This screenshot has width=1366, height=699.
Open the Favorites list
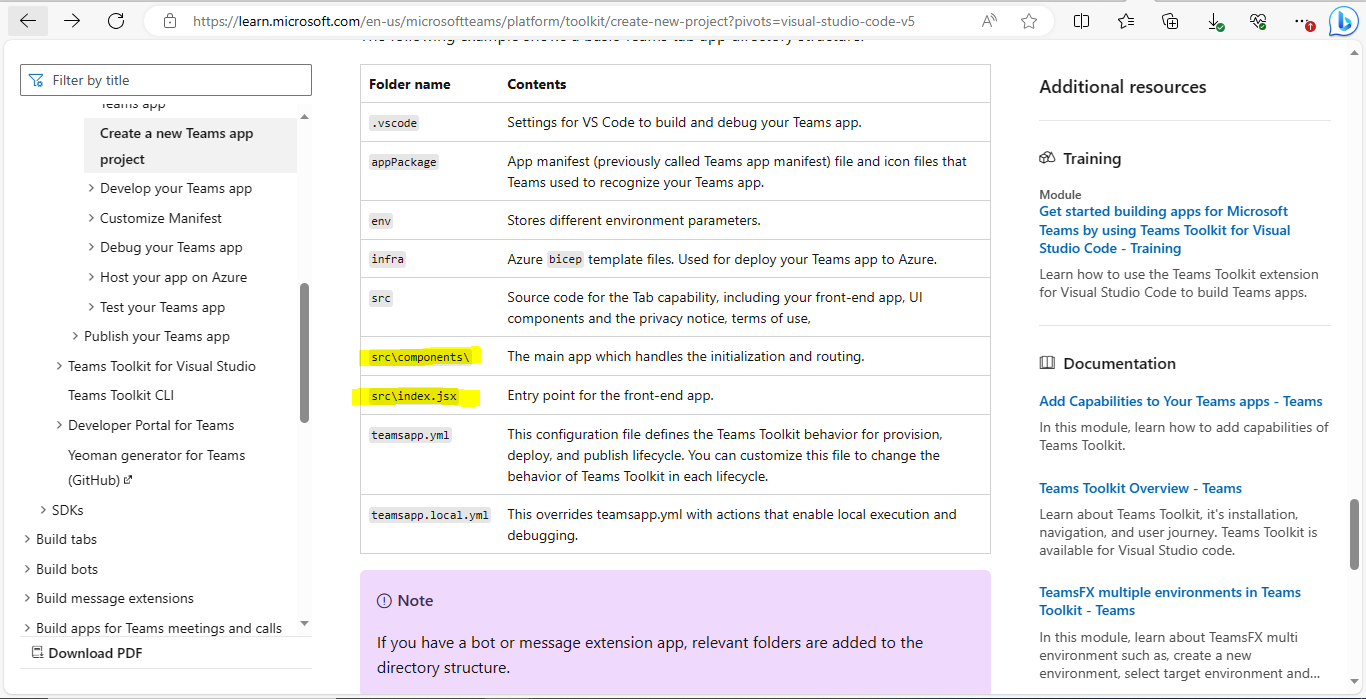[x=1126, y=20]
